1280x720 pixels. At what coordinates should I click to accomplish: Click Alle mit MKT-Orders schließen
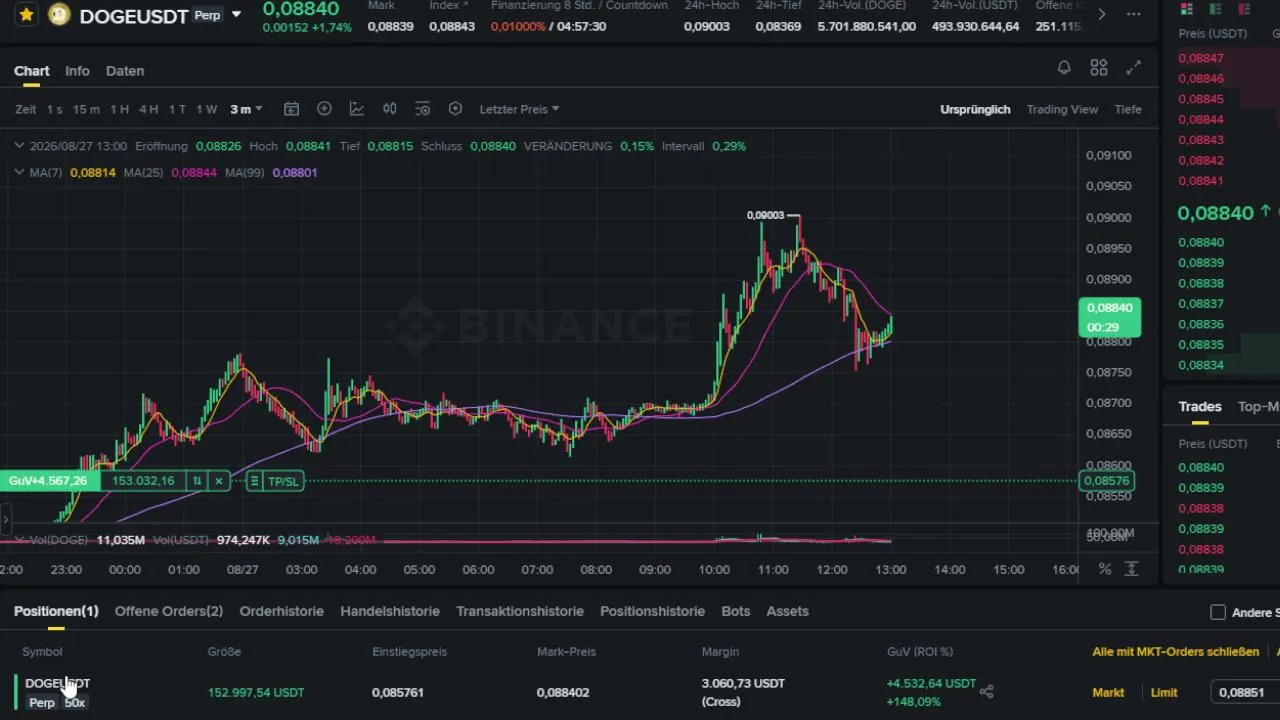(x=1176, y=652)
